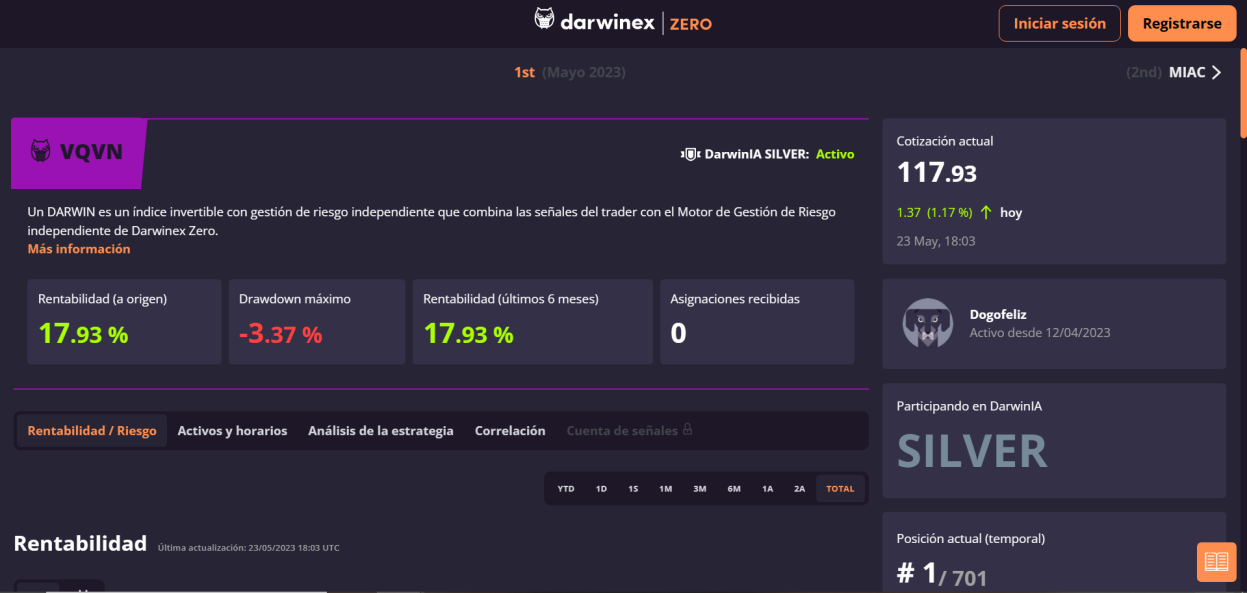Click the Darwinex Zero logo
Viewport: 1247px width, 593px height.
pyautogui.click(x=623, y=22)
